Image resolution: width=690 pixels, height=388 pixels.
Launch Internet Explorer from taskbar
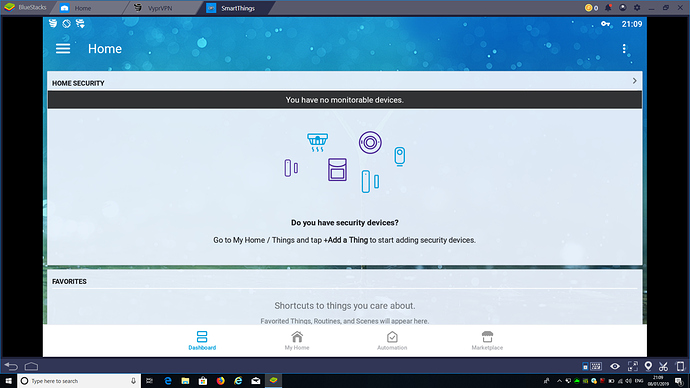click(x=238, y=381)
